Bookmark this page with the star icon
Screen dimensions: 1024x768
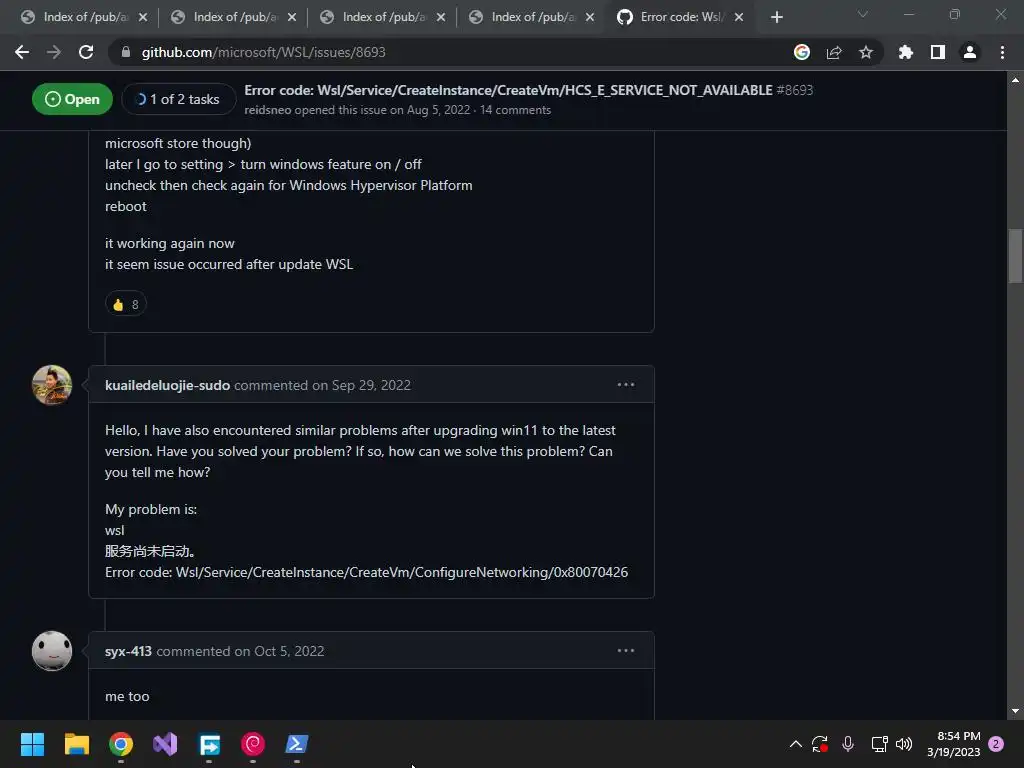865,52
